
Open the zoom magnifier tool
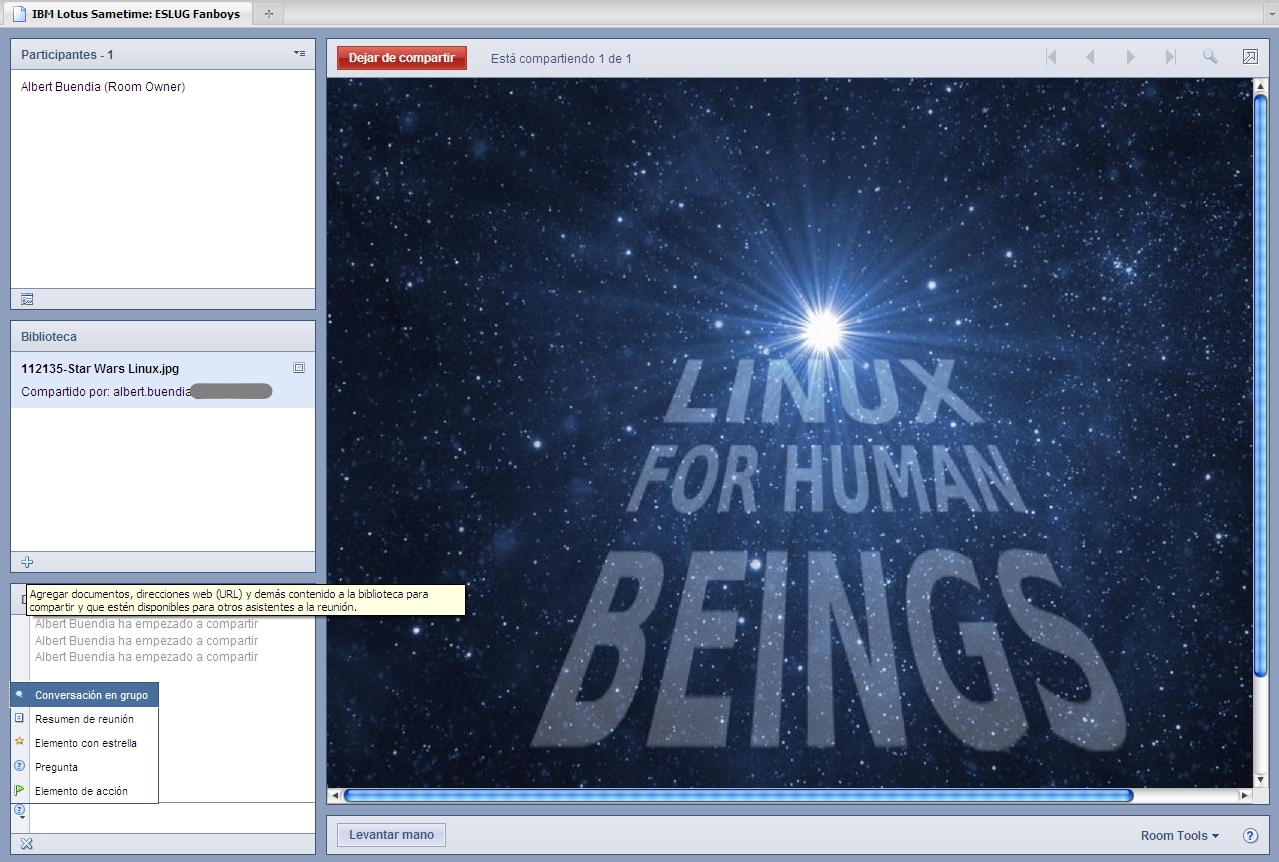[x=1210, y=57]
